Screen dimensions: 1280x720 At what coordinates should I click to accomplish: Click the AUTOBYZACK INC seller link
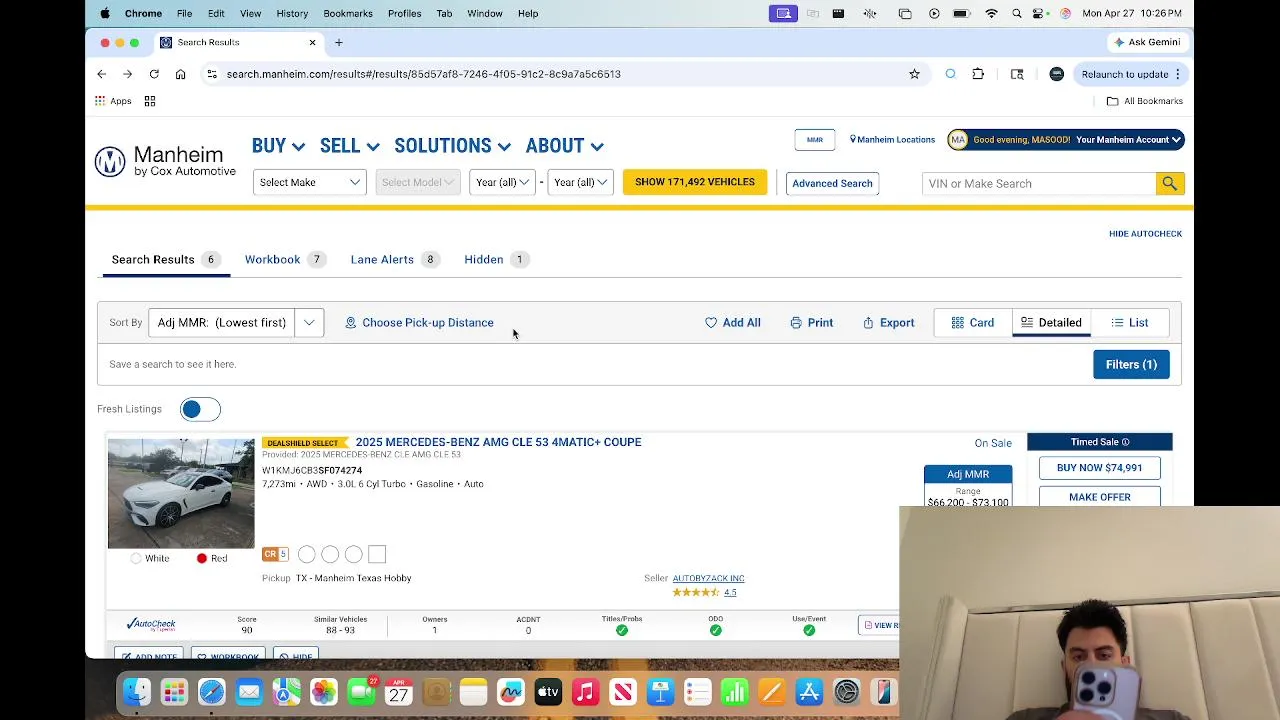708,578
